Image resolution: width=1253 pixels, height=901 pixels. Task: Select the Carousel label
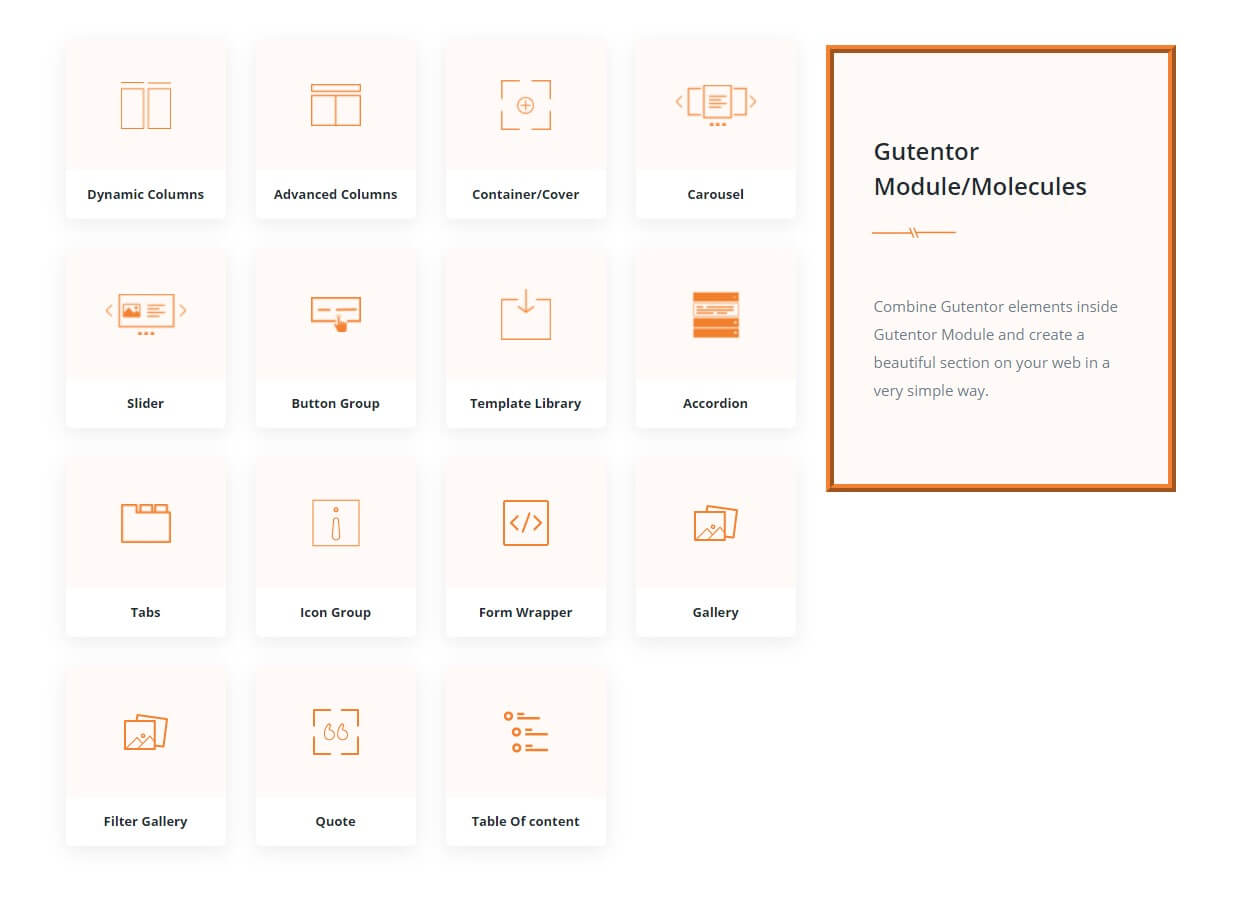point(716,194)
